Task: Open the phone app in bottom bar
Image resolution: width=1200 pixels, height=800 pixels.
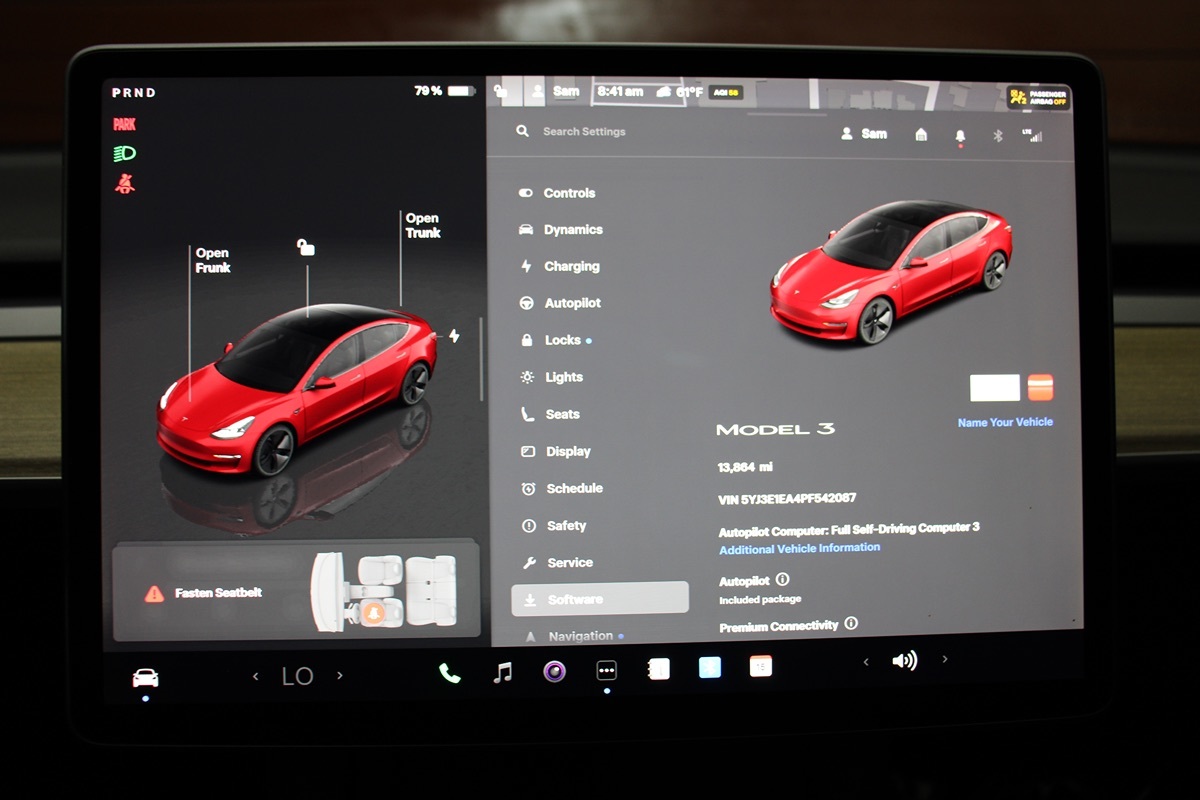Action: point(450,673)
